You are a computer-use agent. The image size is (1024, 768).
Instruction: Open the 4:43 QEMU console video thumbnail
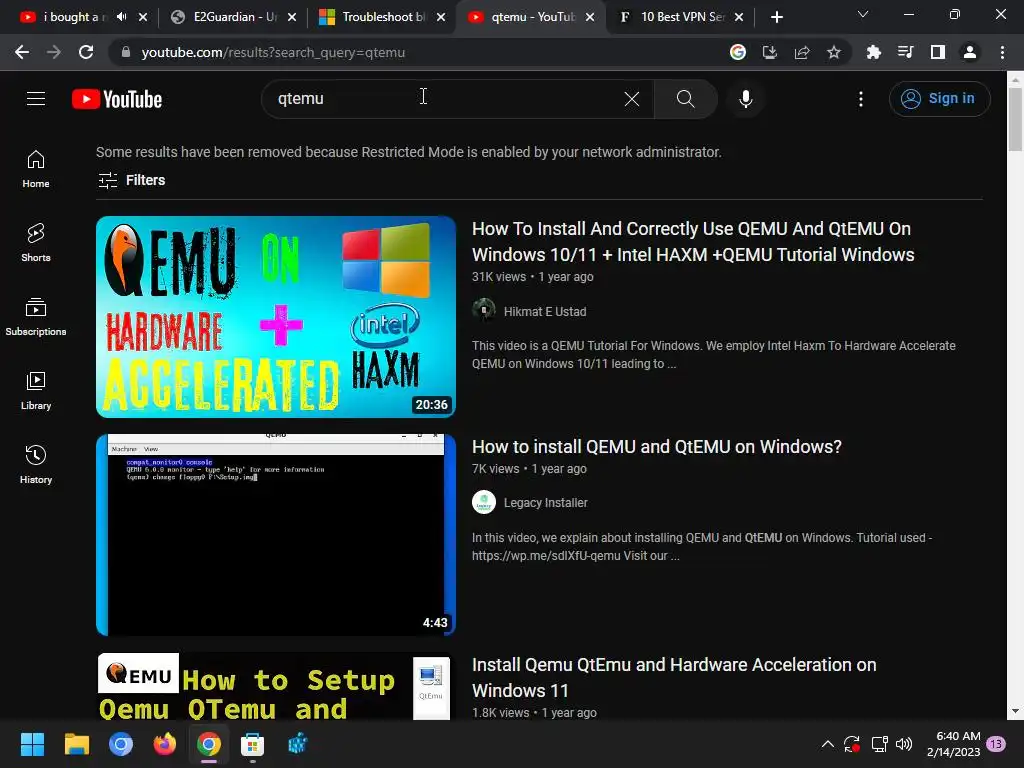click(276, 535)
